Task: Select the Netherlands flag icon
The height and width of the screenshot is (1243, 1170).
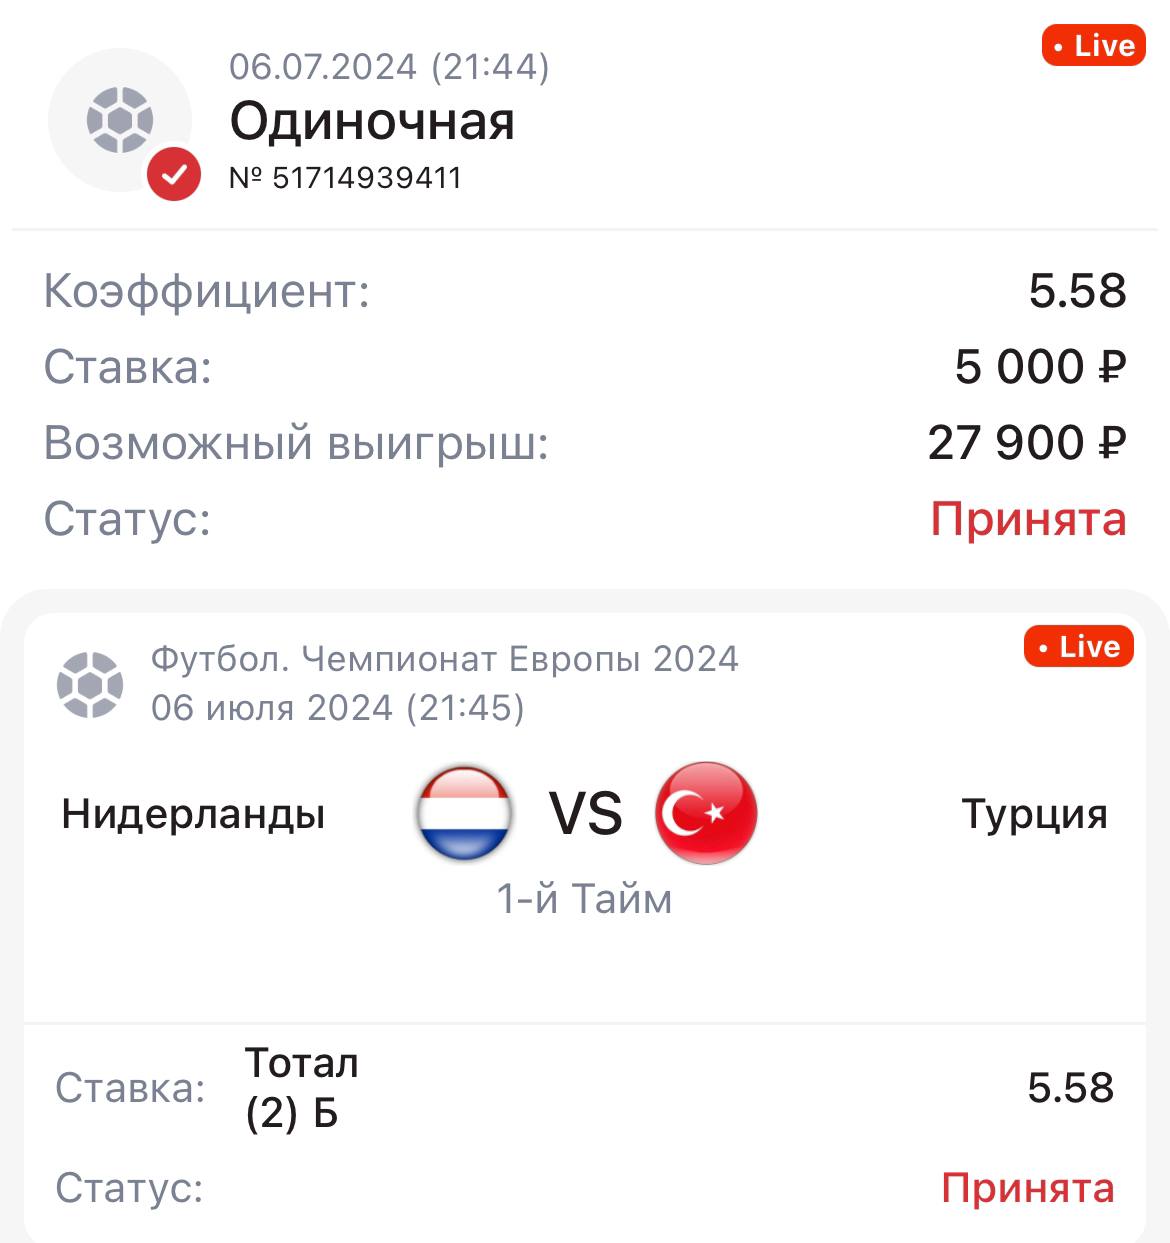Action: (464, 813)
